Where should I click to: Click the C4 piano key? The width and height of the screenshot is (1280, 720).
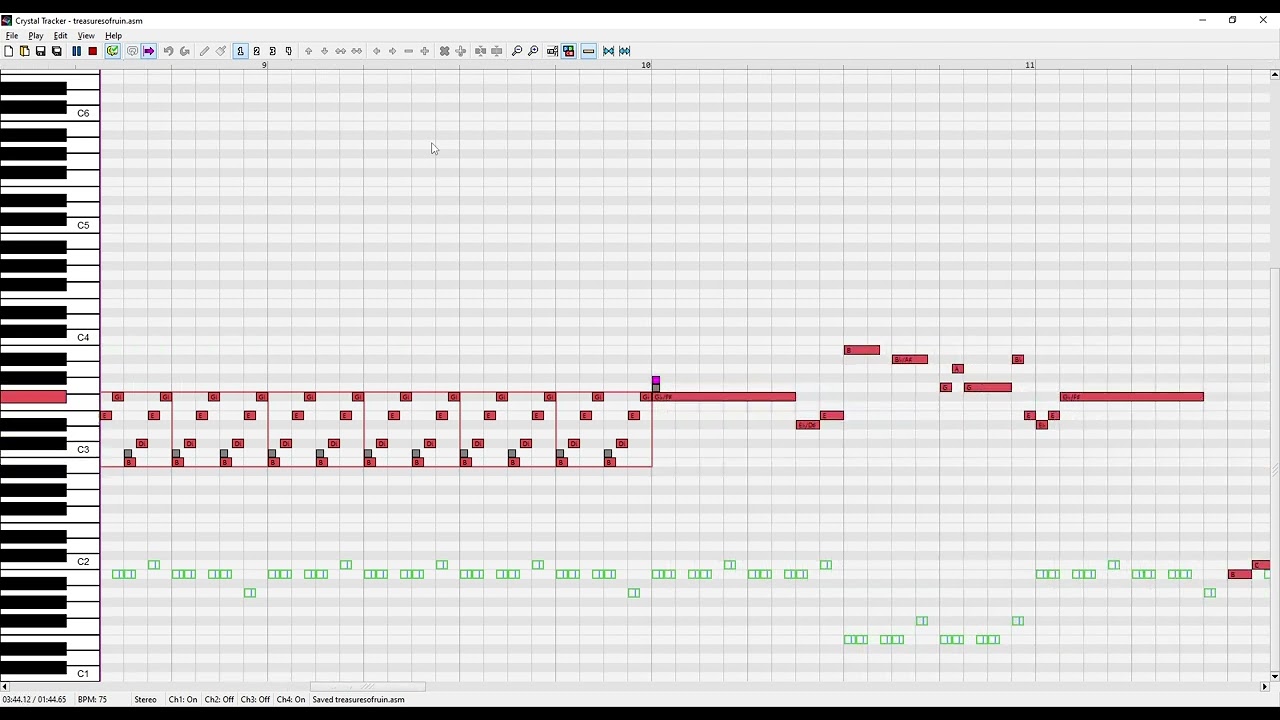[x=83, y=338]
